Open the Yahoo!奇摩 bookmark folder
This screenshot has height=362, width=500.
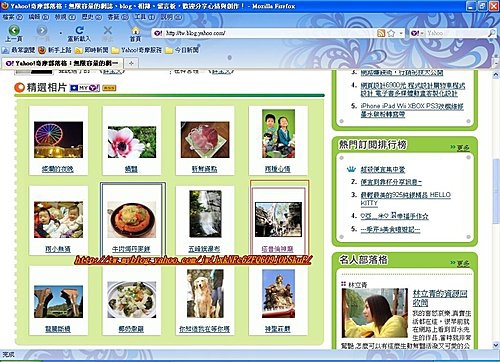[x=137, y=50]
